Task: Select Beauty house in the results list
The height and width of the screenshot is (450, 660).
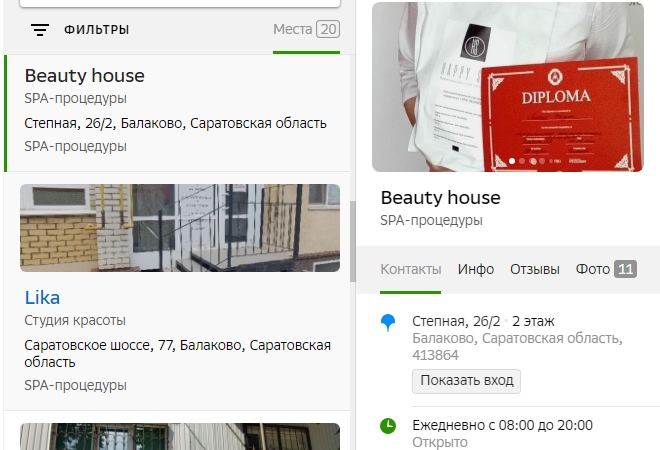Action: [x=84, y=76]
